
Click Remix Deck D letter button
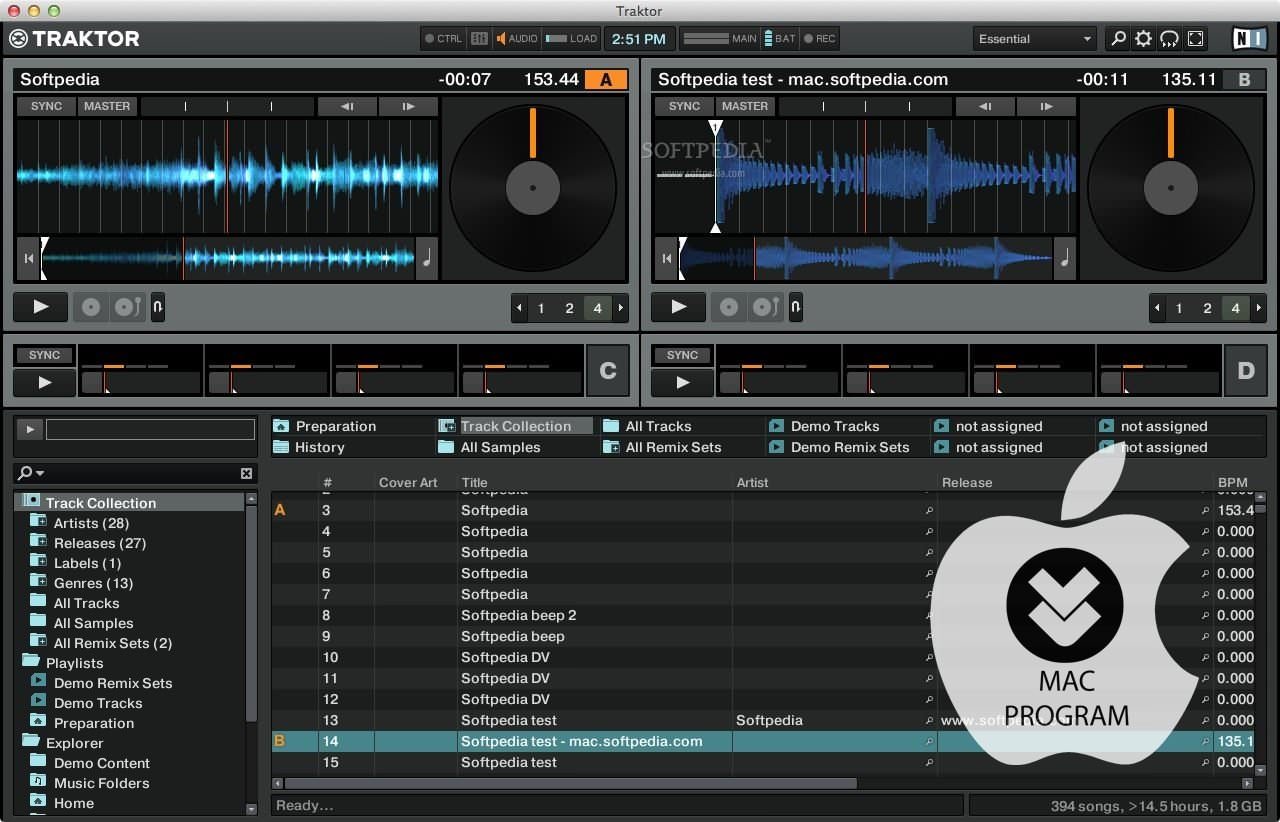(1245, 371)
